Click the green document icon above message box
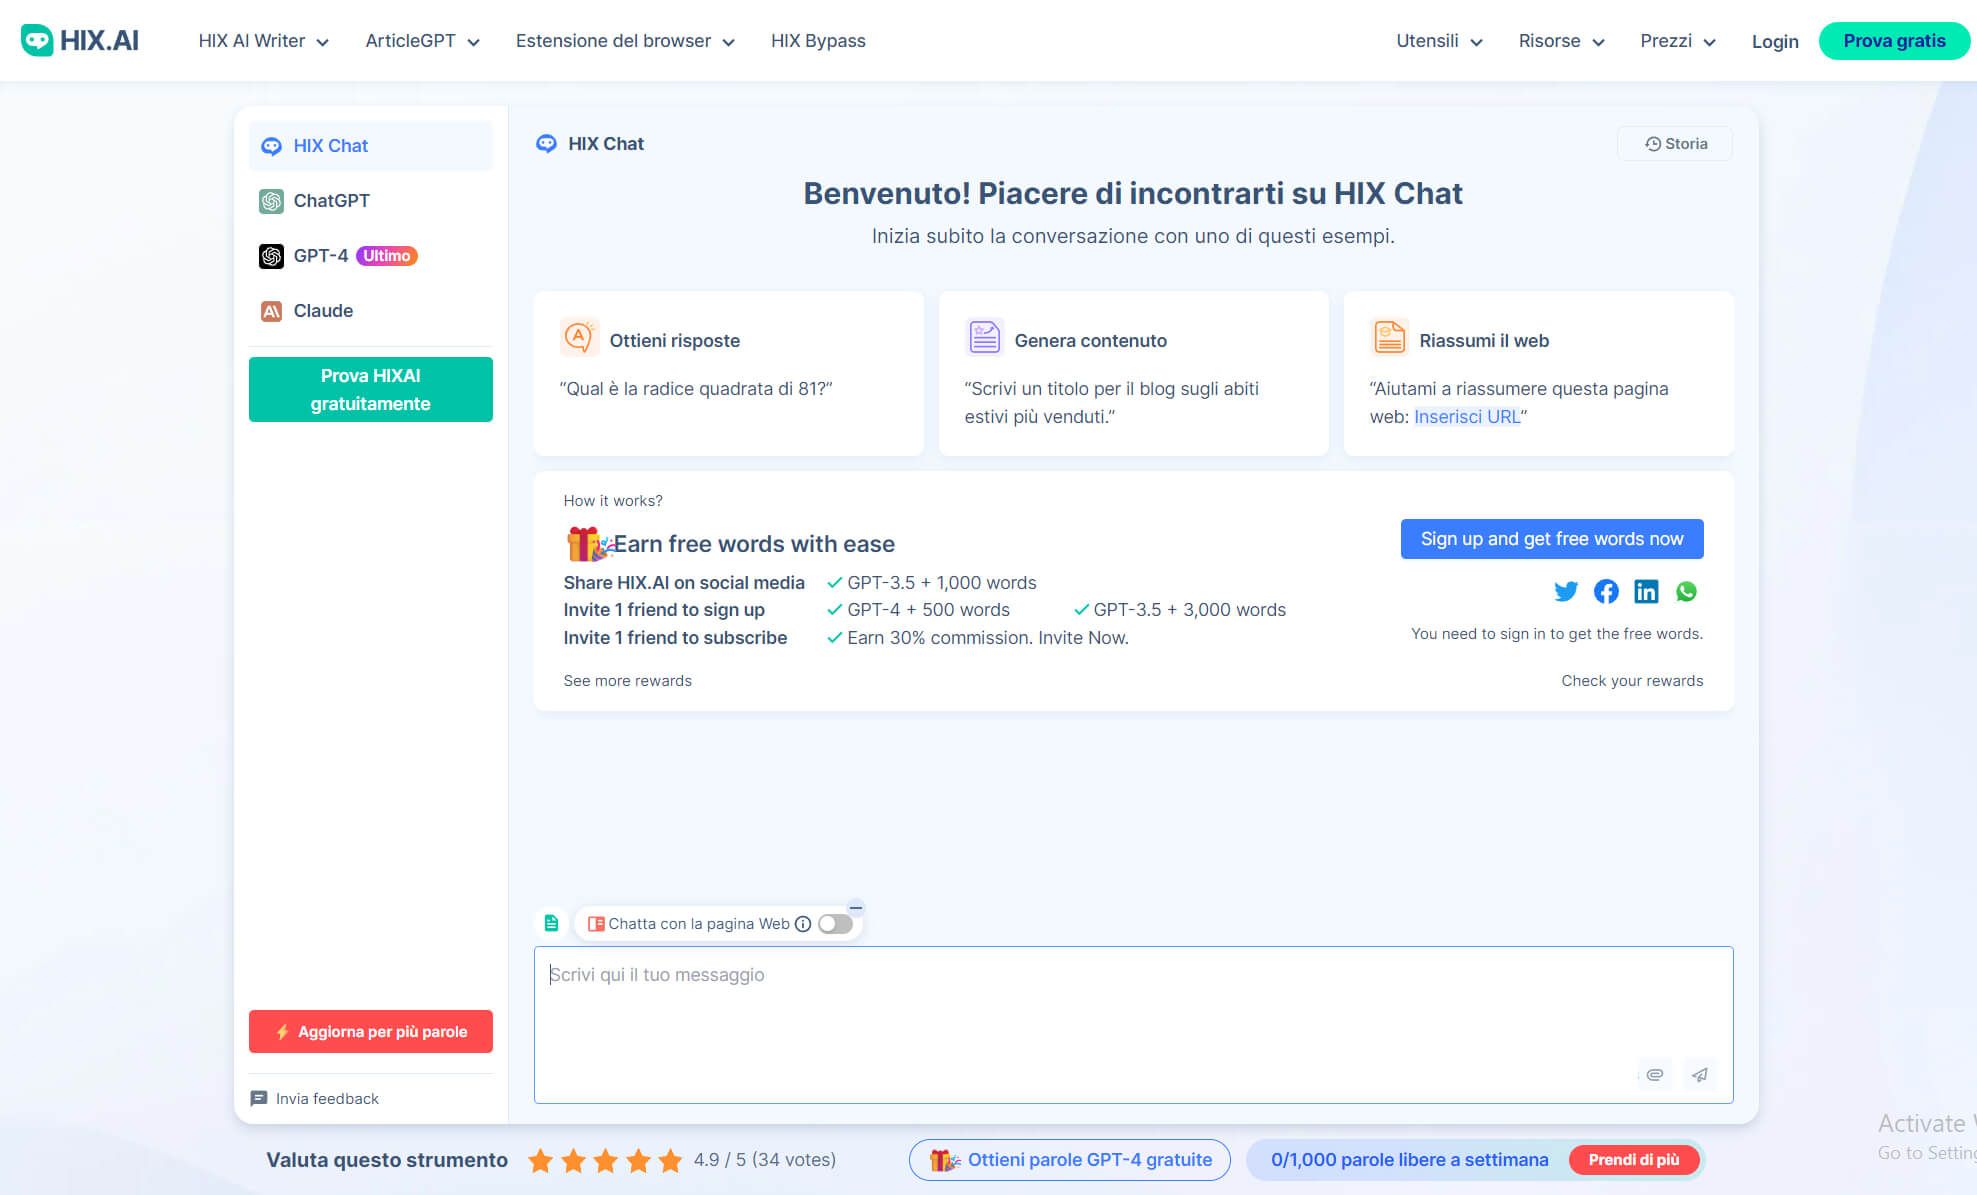Viewport: 1977px width, 1195px height. tap(551, 923)
